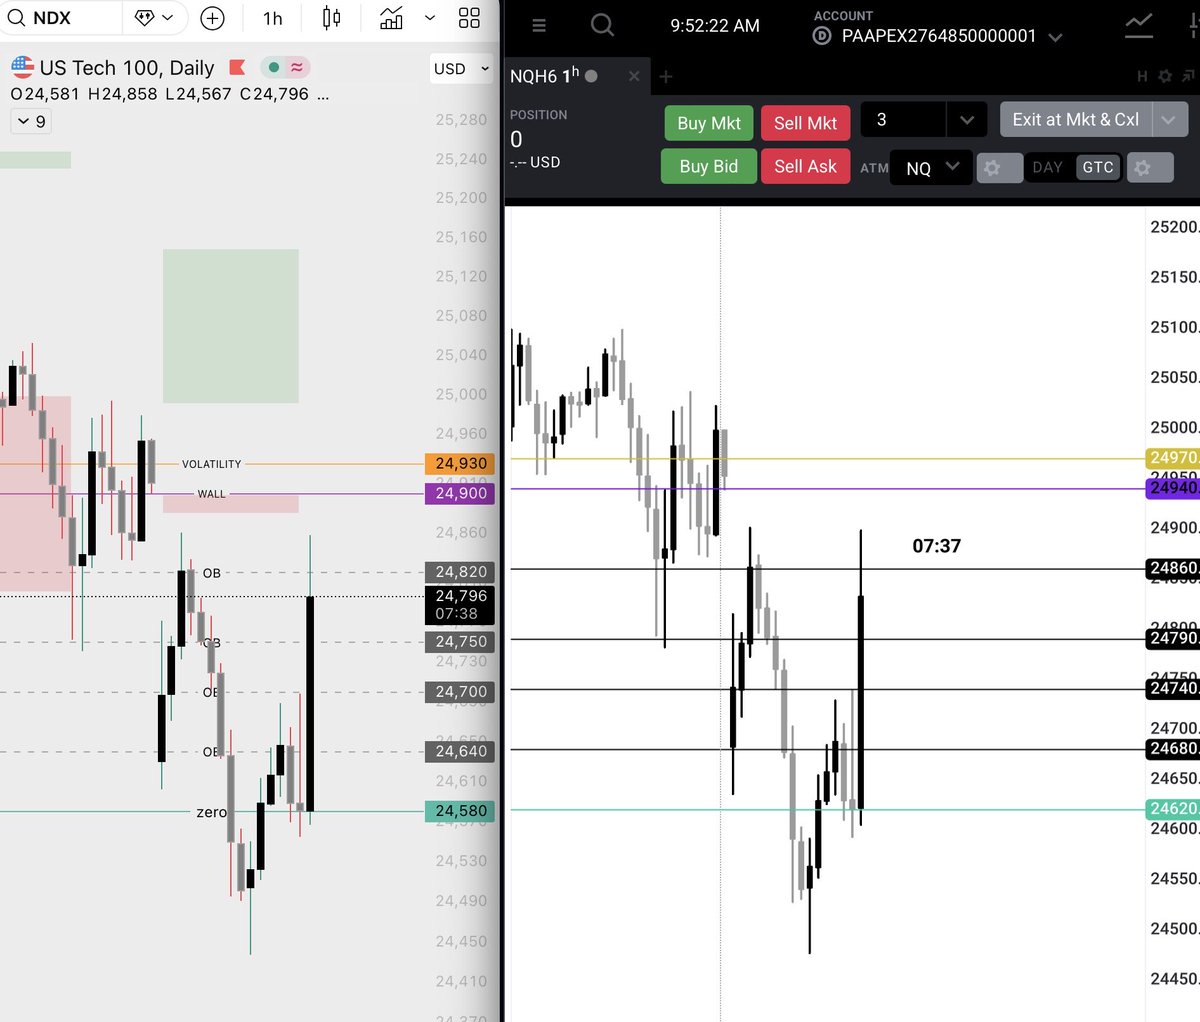
Task: Select GTC order duration
Action: pyautogui.click(x=1097, y=167)
